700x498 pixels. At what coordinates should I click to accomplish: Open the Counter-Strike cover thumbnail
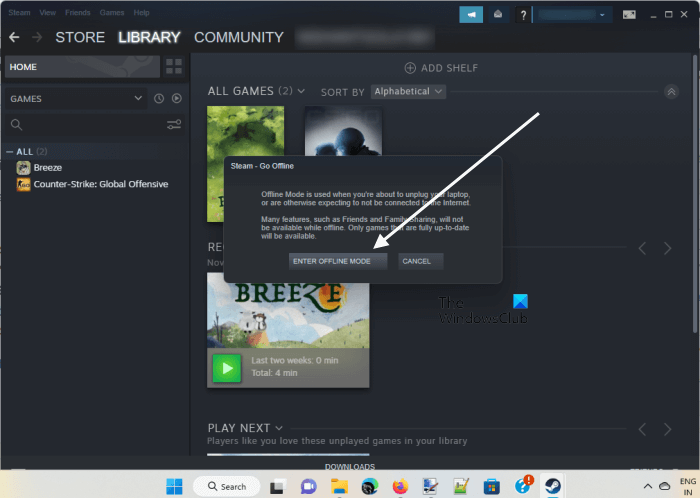click(343, 131)
